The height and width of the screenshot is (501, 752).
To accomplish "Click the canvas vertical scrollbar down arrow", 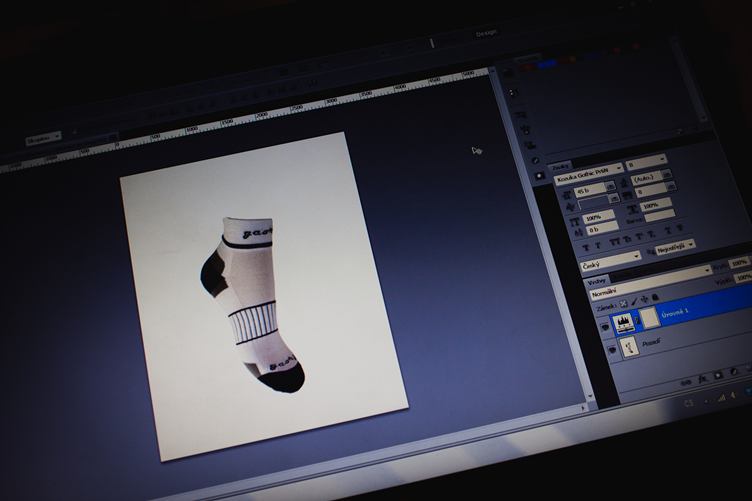I will (x=590, y=396).
